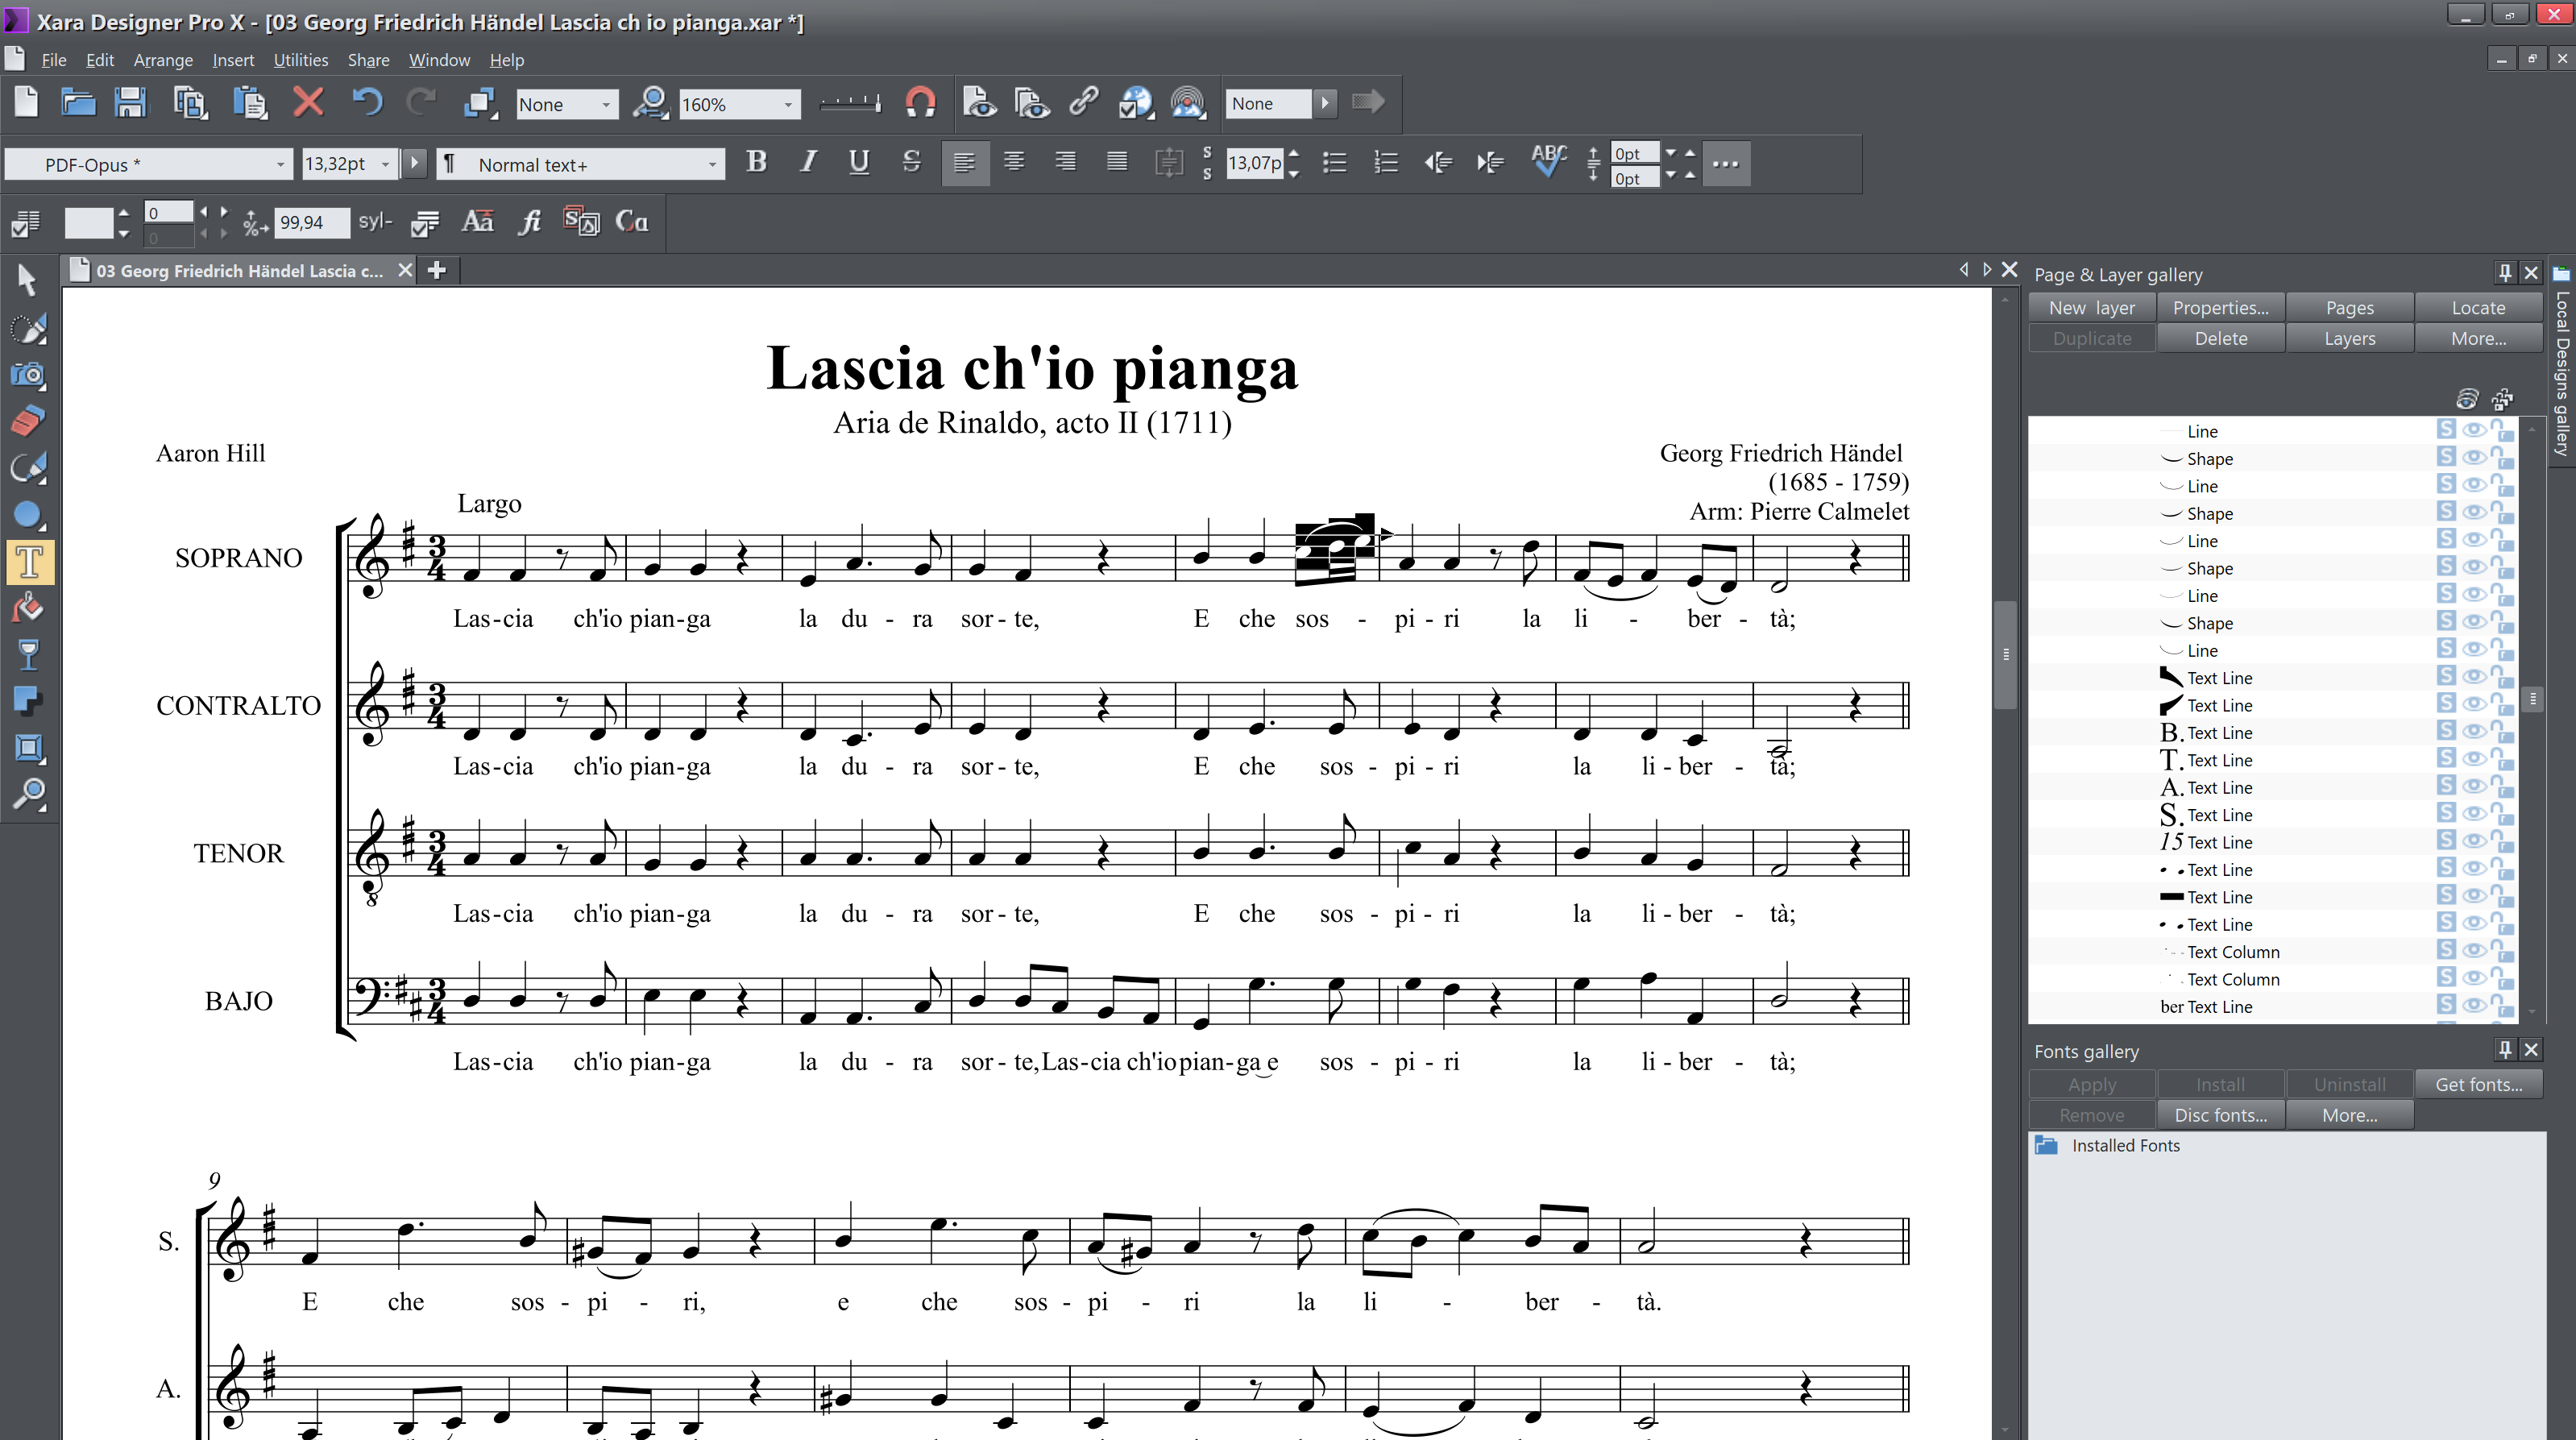Center align the text
Viewport: 2576px width, 1440px height.
[x=1014, y=161]
